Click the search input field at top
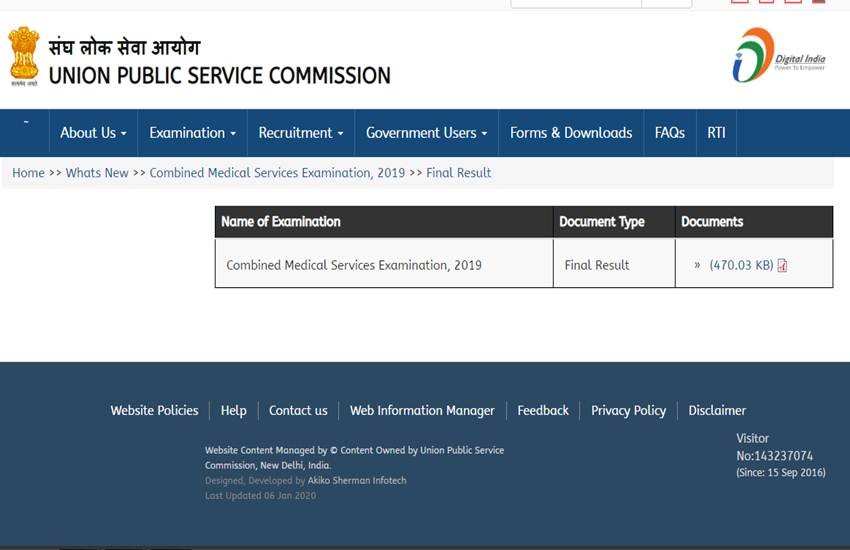 tap(575, 3)
